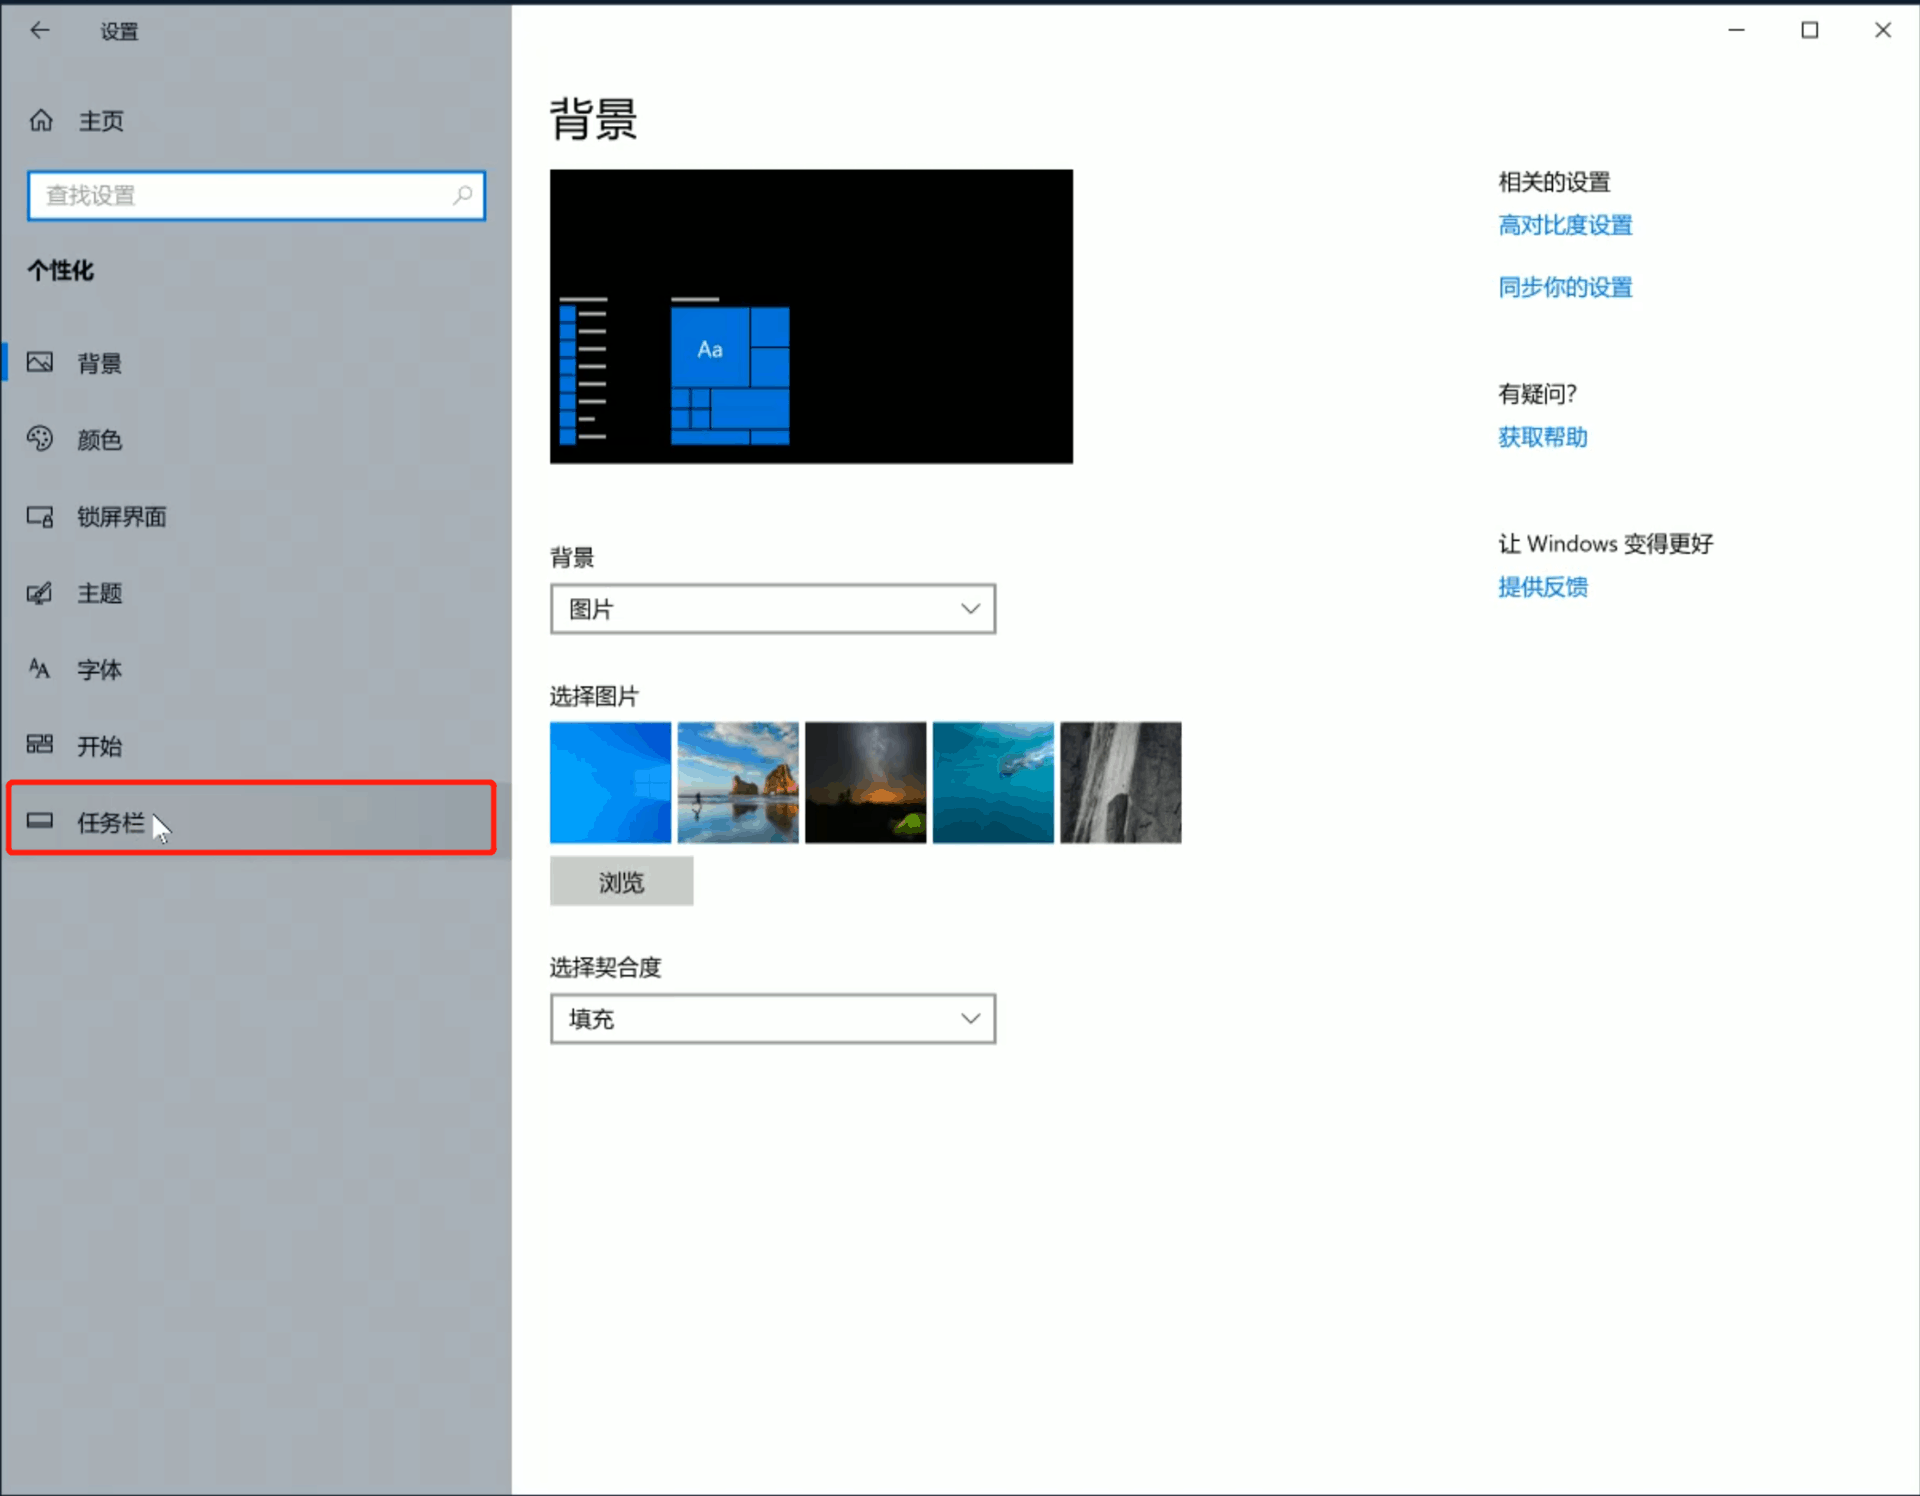Image resolution: width=1920 pixels, height=1496 pixels.
Task: Click the 开始 start tiles icon
Action: click(x=40, y=744)
